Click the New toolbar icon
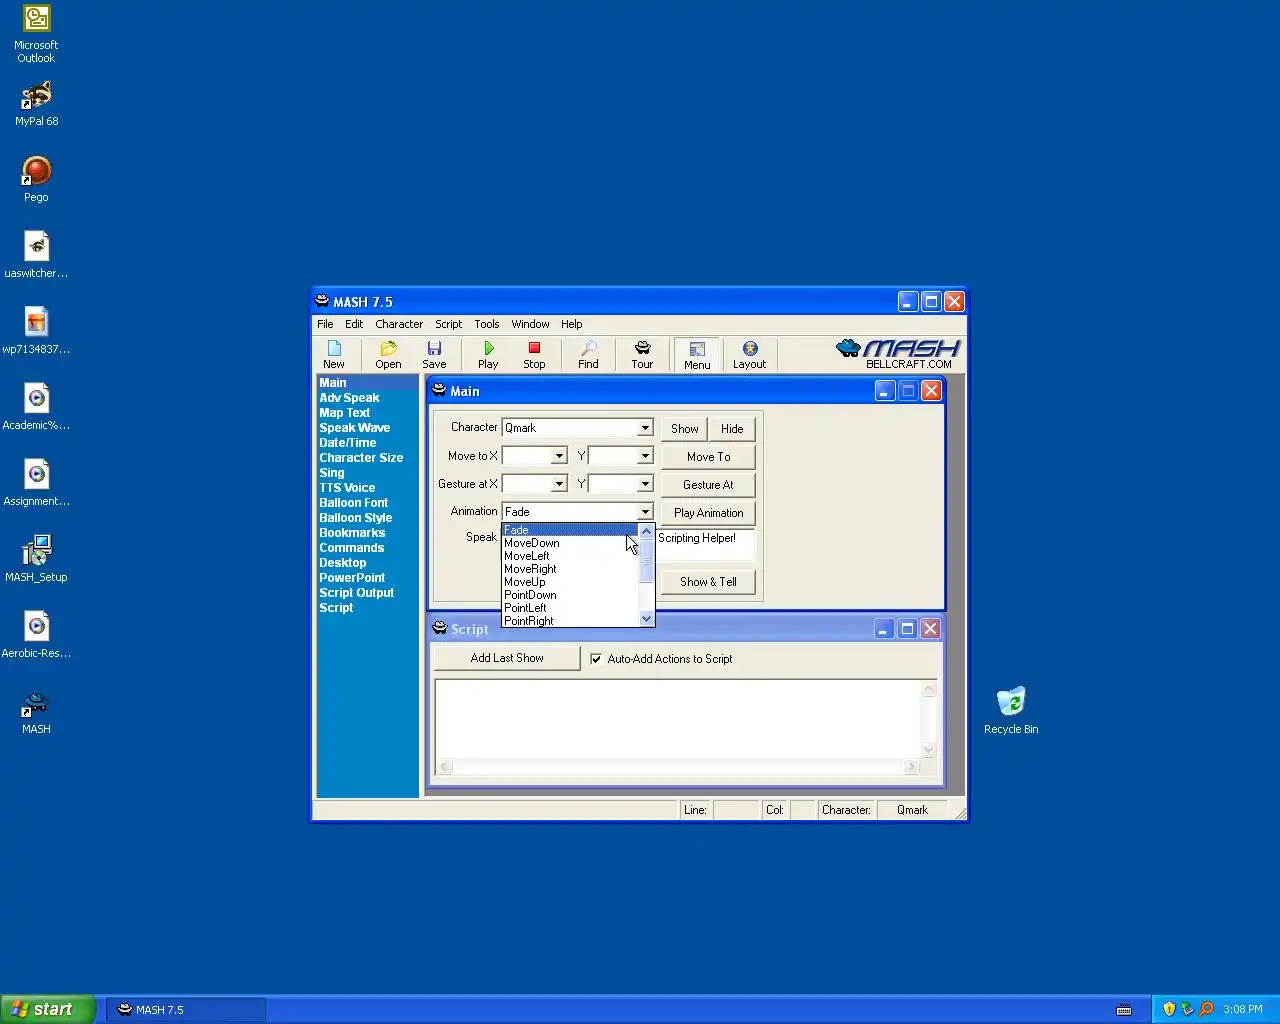 point(334,354)
